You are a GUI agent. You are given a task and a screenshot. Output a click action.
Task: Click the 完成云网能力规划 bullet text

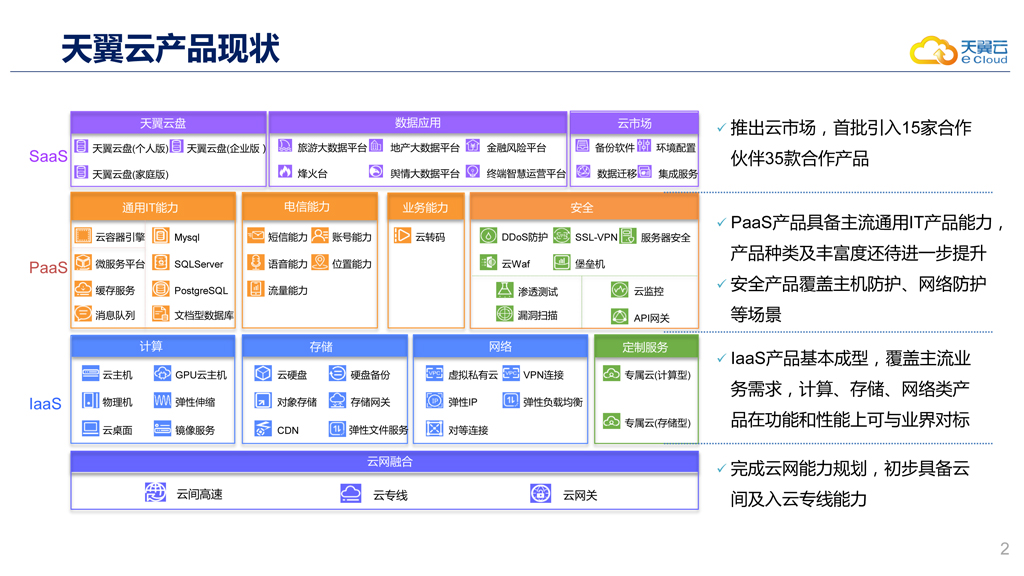[850, 484]
